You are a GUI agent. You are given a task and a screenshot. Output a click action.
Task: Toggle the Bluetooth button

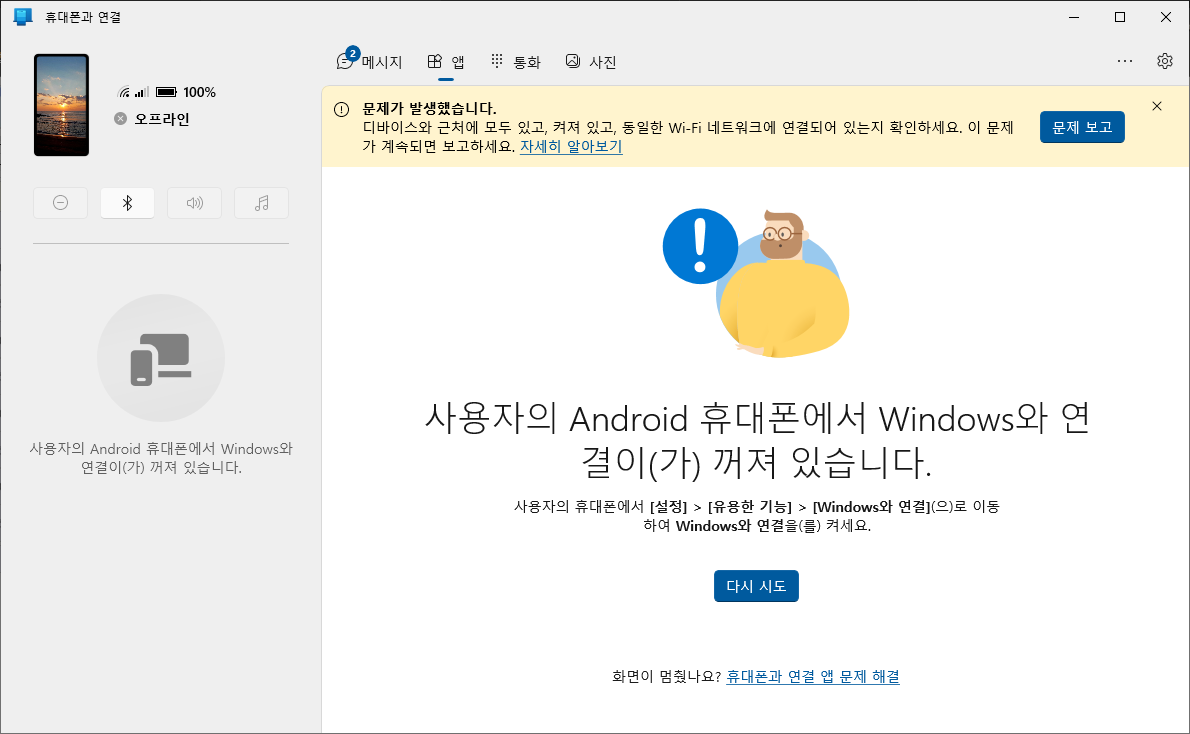point(128,203)
